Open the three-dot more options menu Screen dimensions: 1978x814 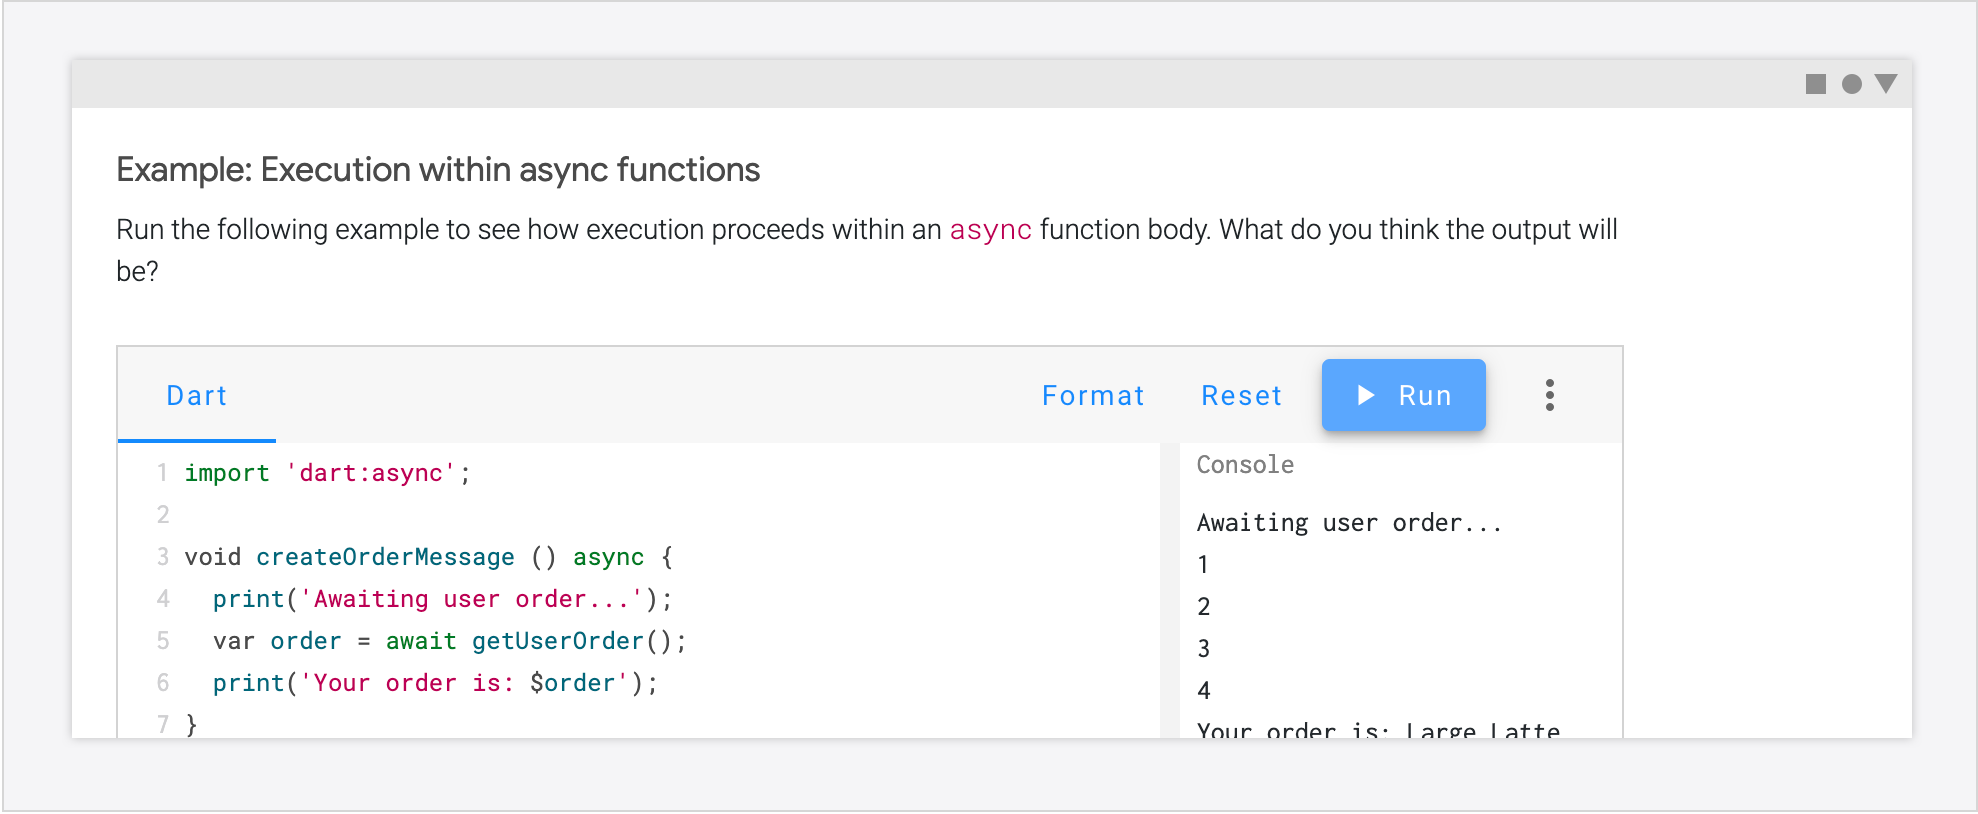click(1549, 395)
